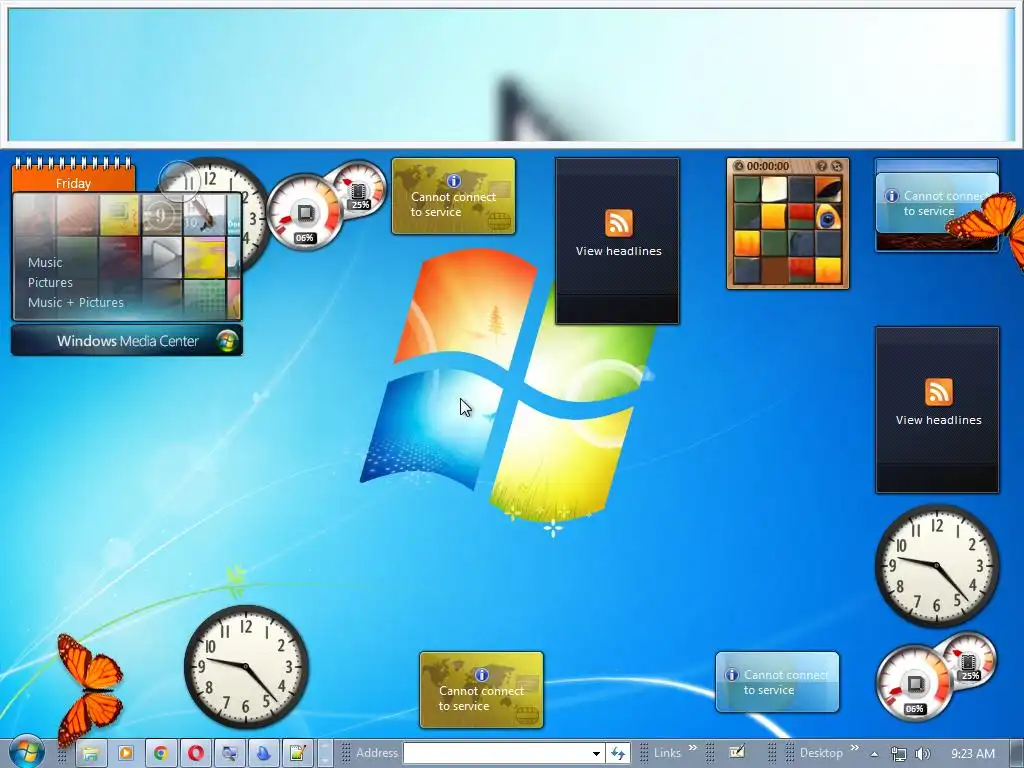Click the Friday calendar gadget
This screenshot has width=1024, height=768.
coord(73,175)
